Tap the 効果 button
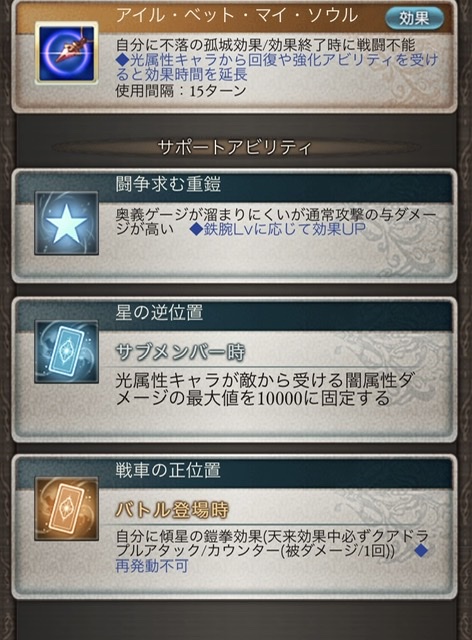This screenshot has width=472, height=640. [414, 18]
